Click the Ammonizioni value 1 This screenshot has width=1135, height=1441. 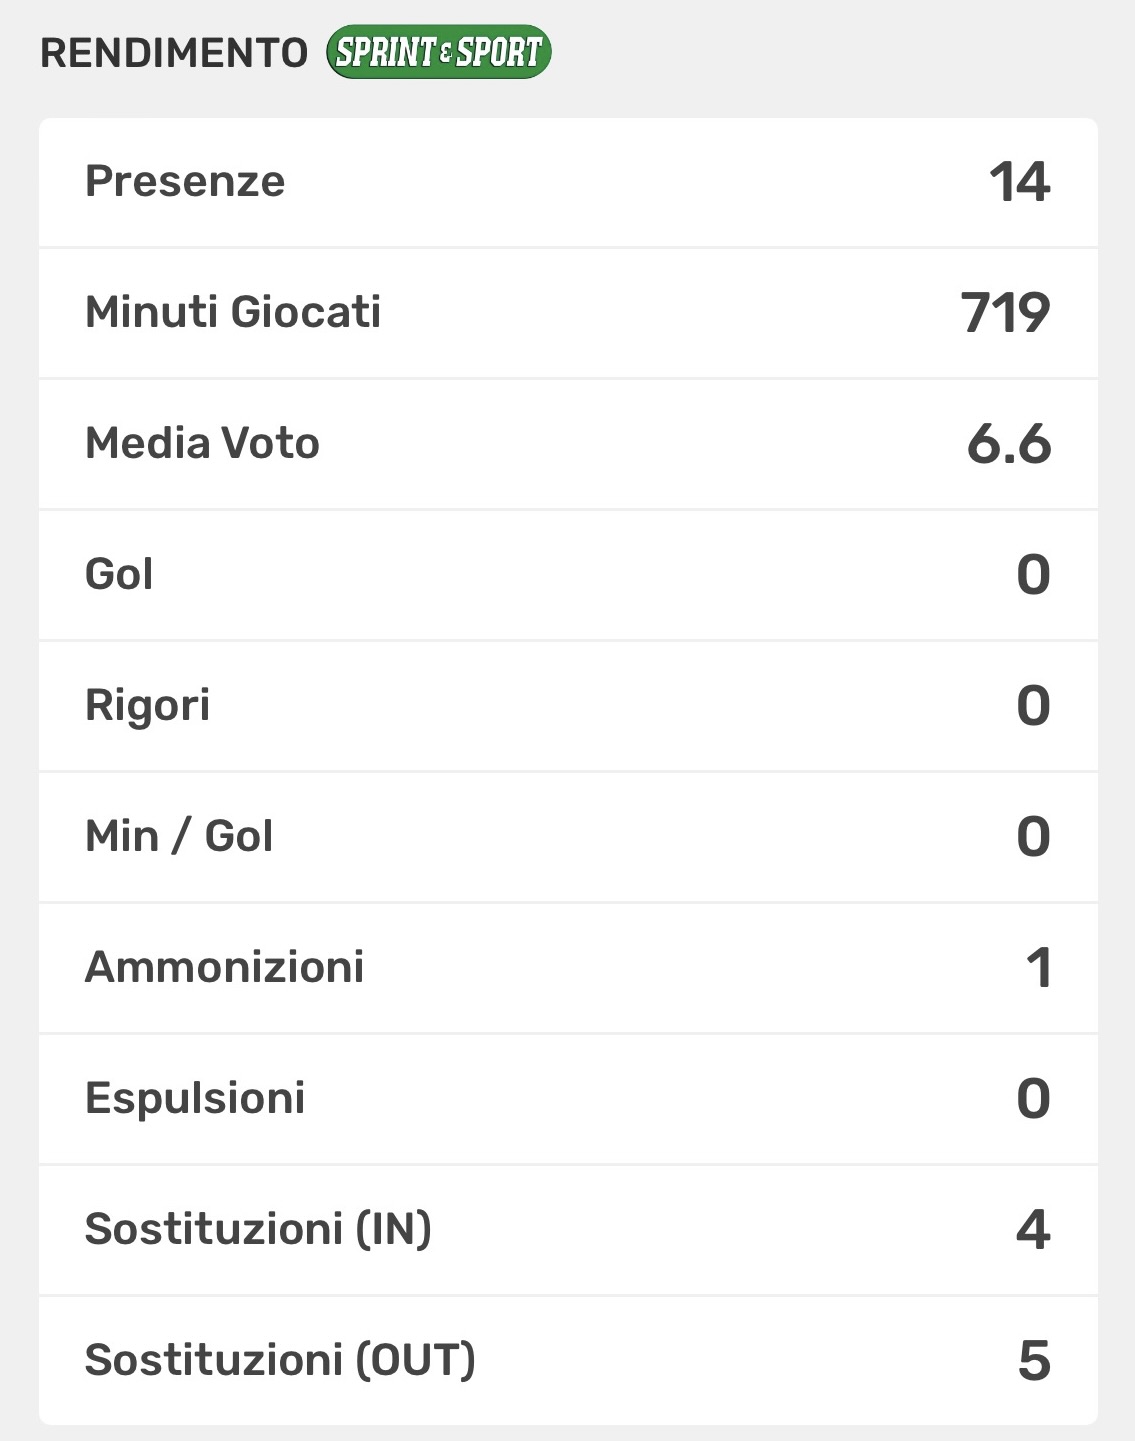coord(1038,968)
